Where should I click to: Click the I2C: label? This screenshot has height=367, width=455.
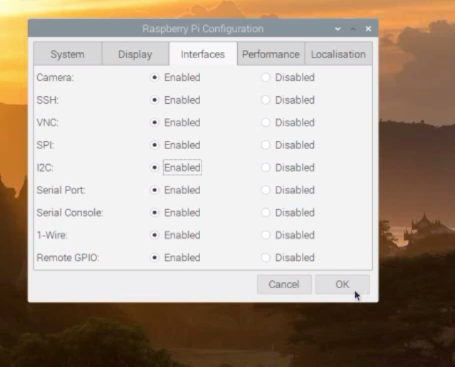tap(45, 167)
